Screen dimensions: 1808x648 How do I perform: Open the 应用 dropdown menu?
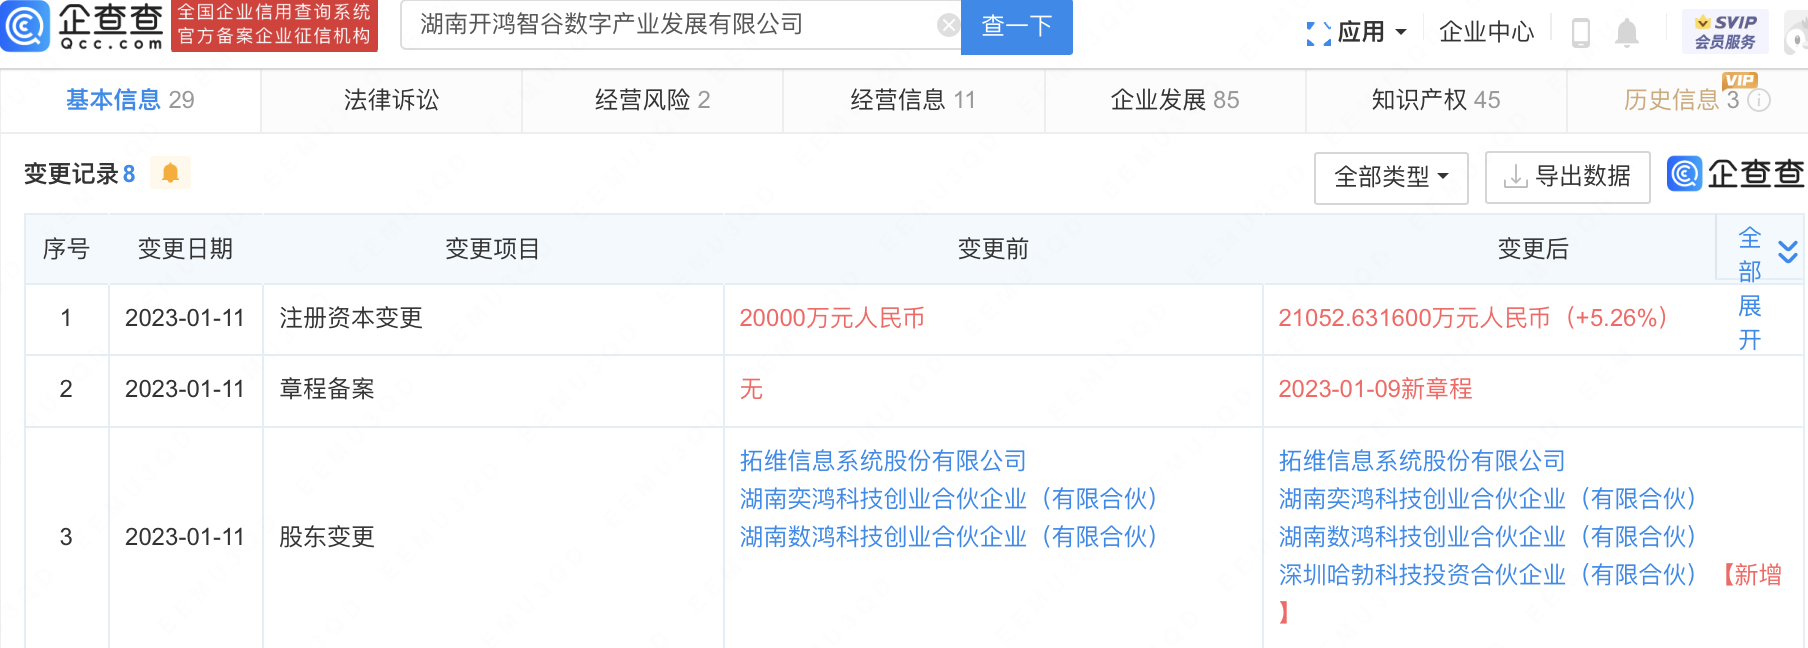(x=1357, y=32)
